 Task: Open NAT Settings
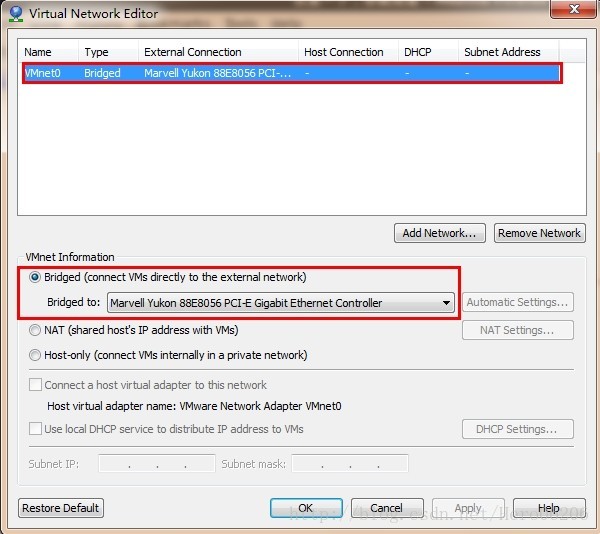518,330
